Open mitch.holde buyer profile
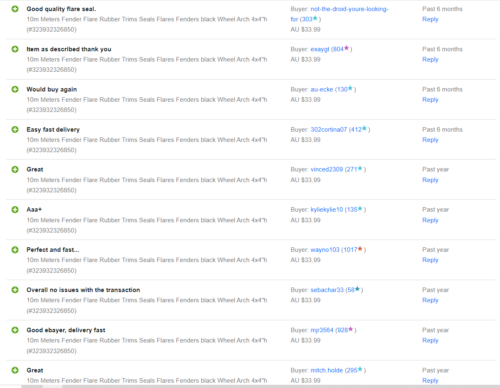 [x=327, y=370]
